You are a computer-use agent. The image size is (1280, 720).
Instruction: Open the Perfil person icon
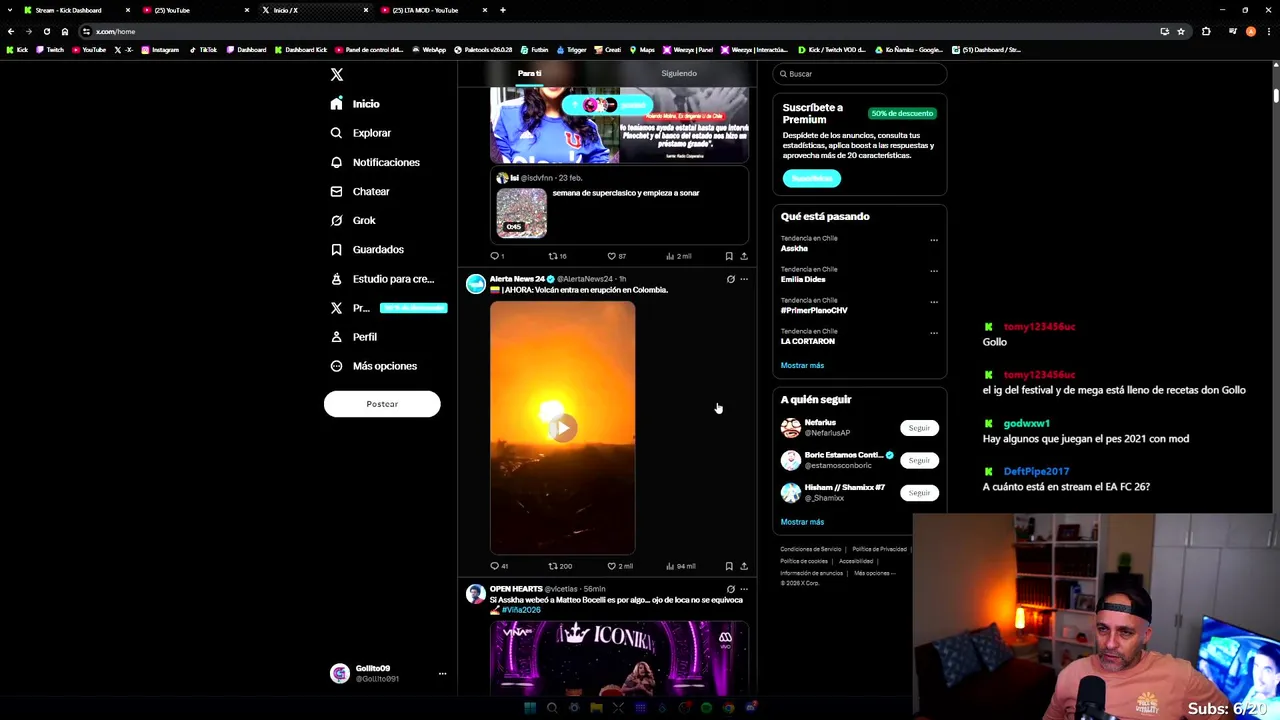click(x=336, y=337)
